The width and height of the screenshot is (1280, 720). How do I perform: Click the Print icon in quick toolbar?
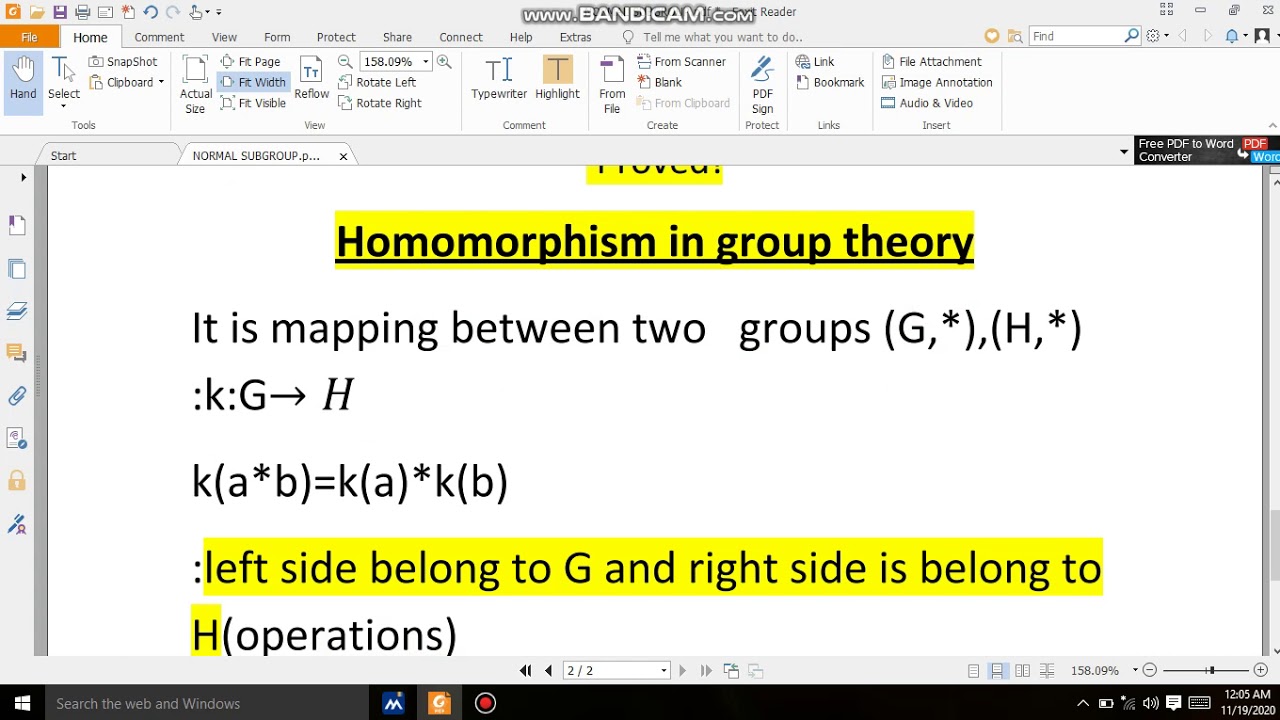coord(82,12)
